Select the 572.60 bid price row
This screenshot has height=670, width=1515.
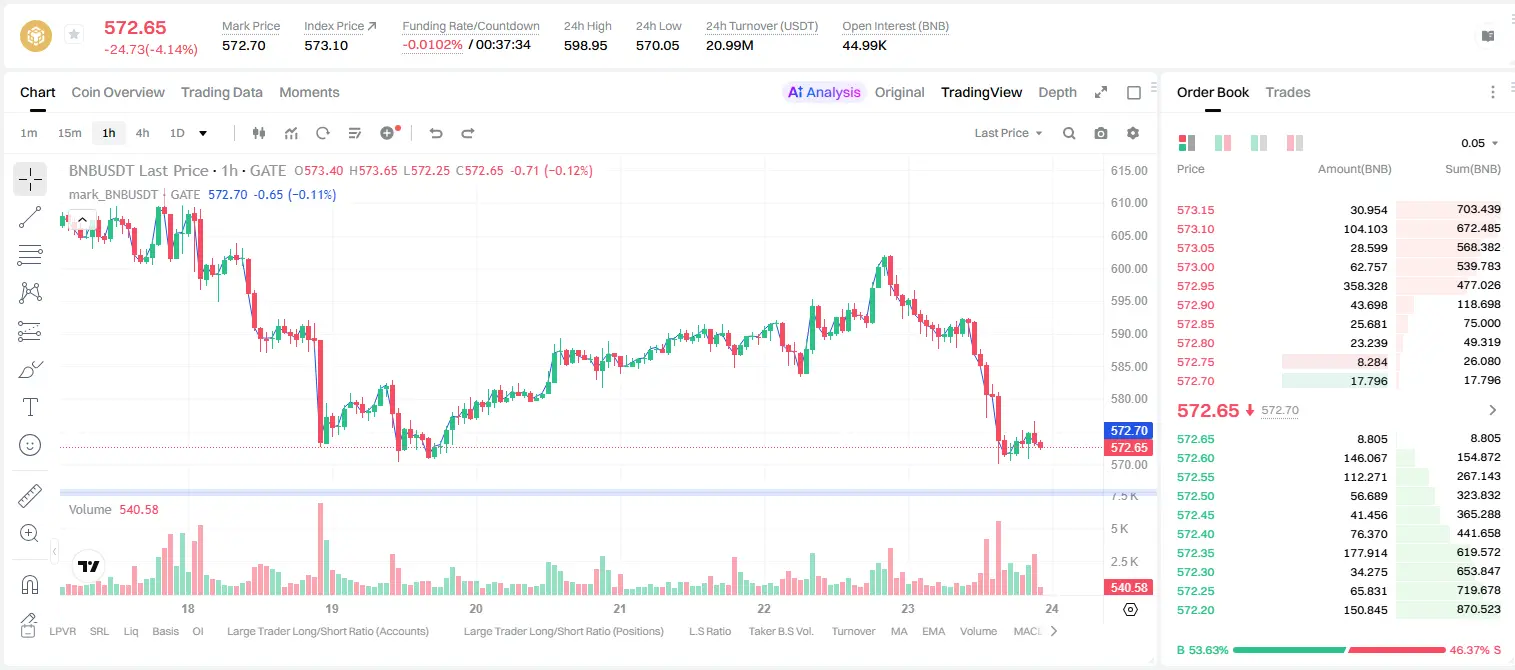[x=1338, y=458]
